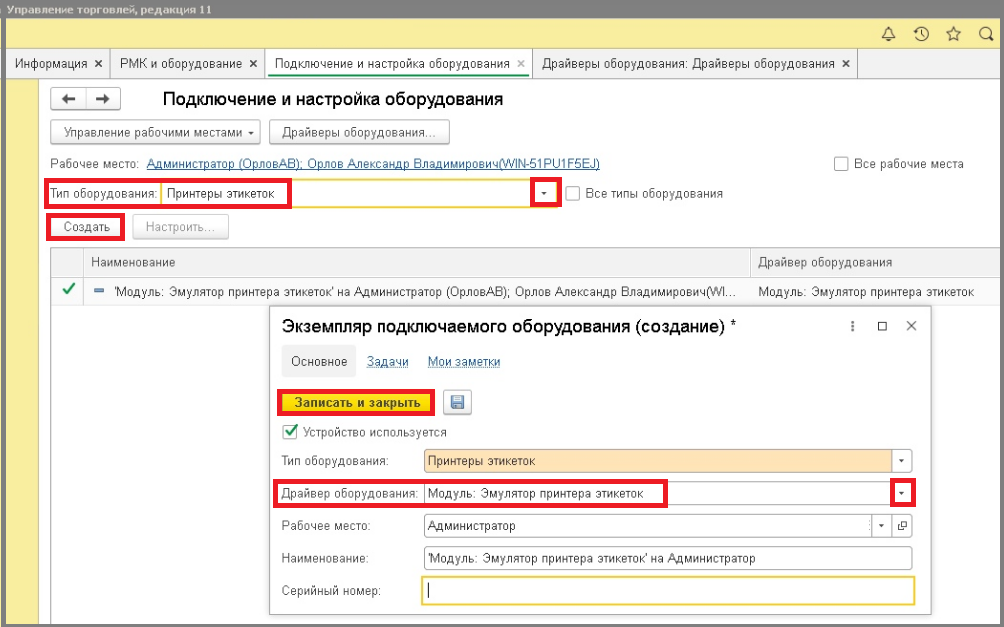Expand Рабочее место dropdown arrow in dialog
1004x627 pixels.
coord(881,526)
